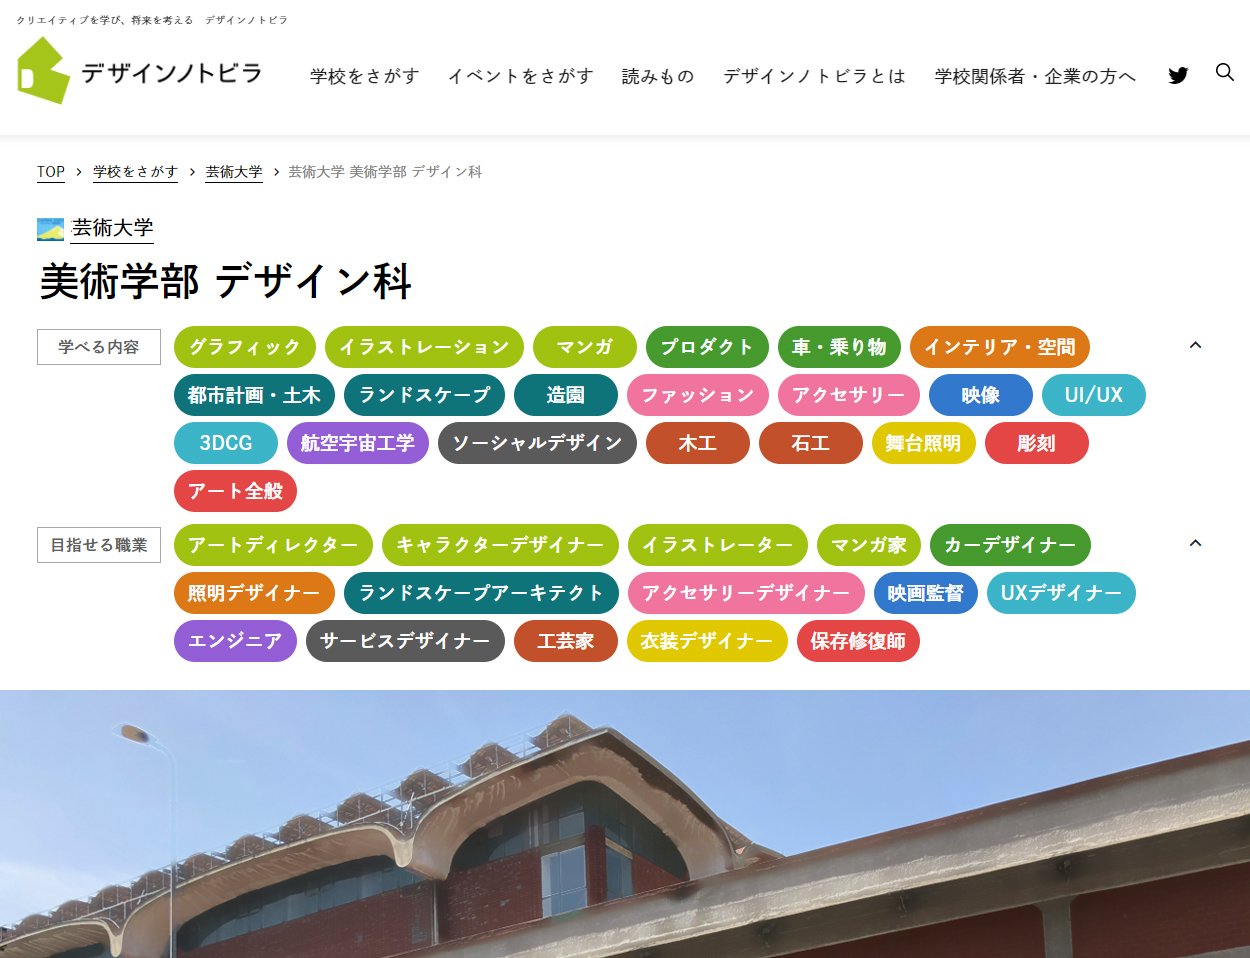Click the カーデザイナー career tag

click(x=1010, y=545)
